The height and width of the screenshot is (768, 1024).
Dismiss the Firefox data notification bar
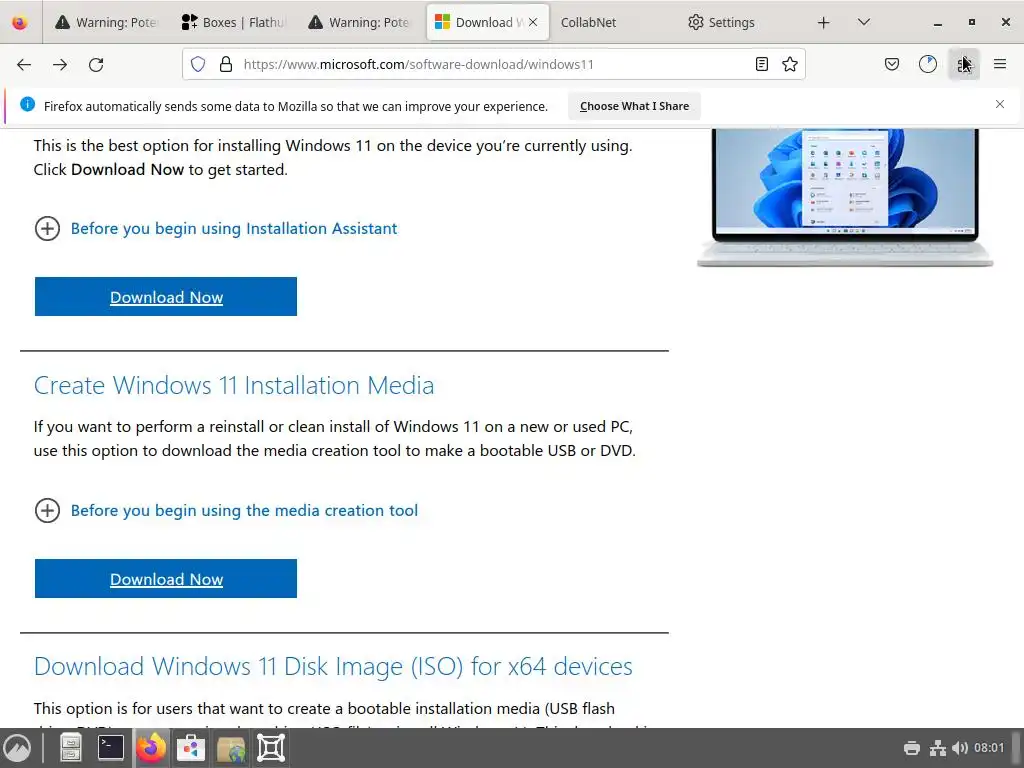tap(1000, 104)
